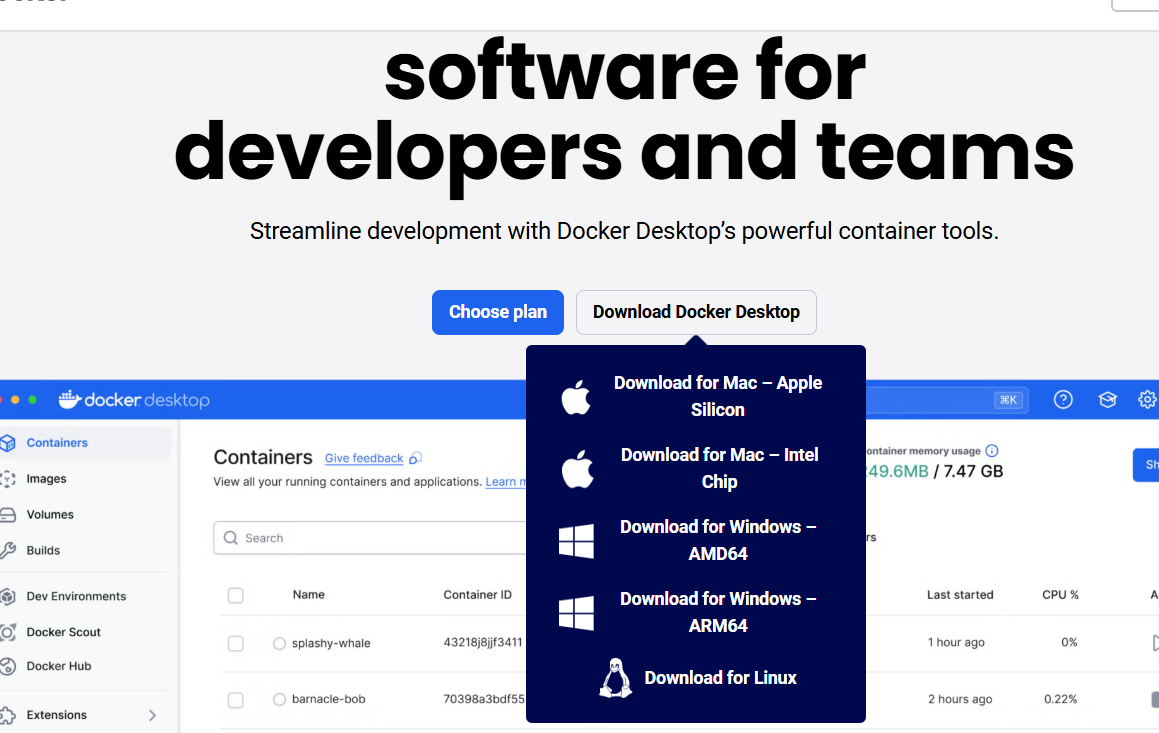
Task: Choose Download for Windows – AMD64
Action: [718, 540]
